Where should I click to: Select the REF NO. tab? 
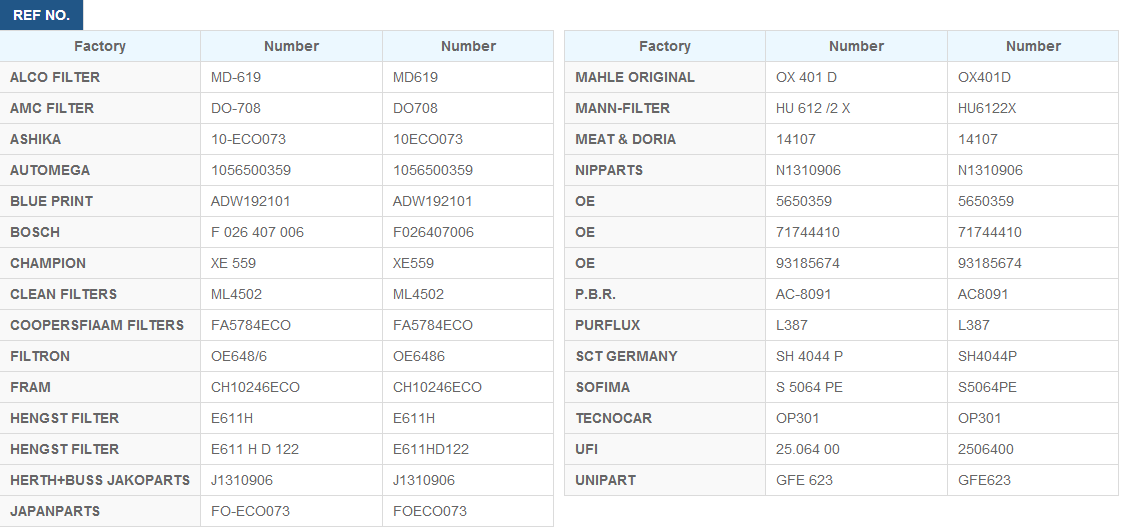41,15
